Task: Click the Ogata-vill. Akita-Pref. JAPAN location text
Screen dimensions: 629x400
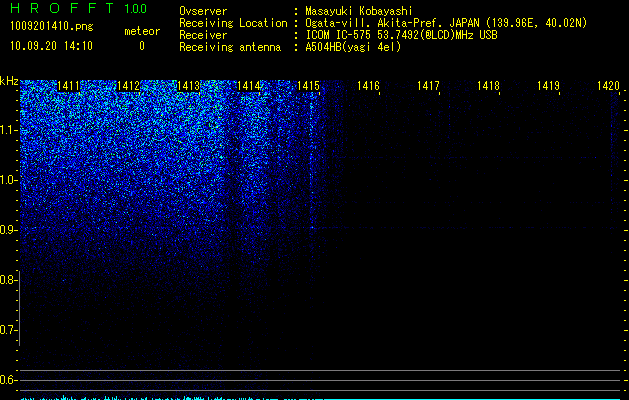Action: [x=446, y=23]
